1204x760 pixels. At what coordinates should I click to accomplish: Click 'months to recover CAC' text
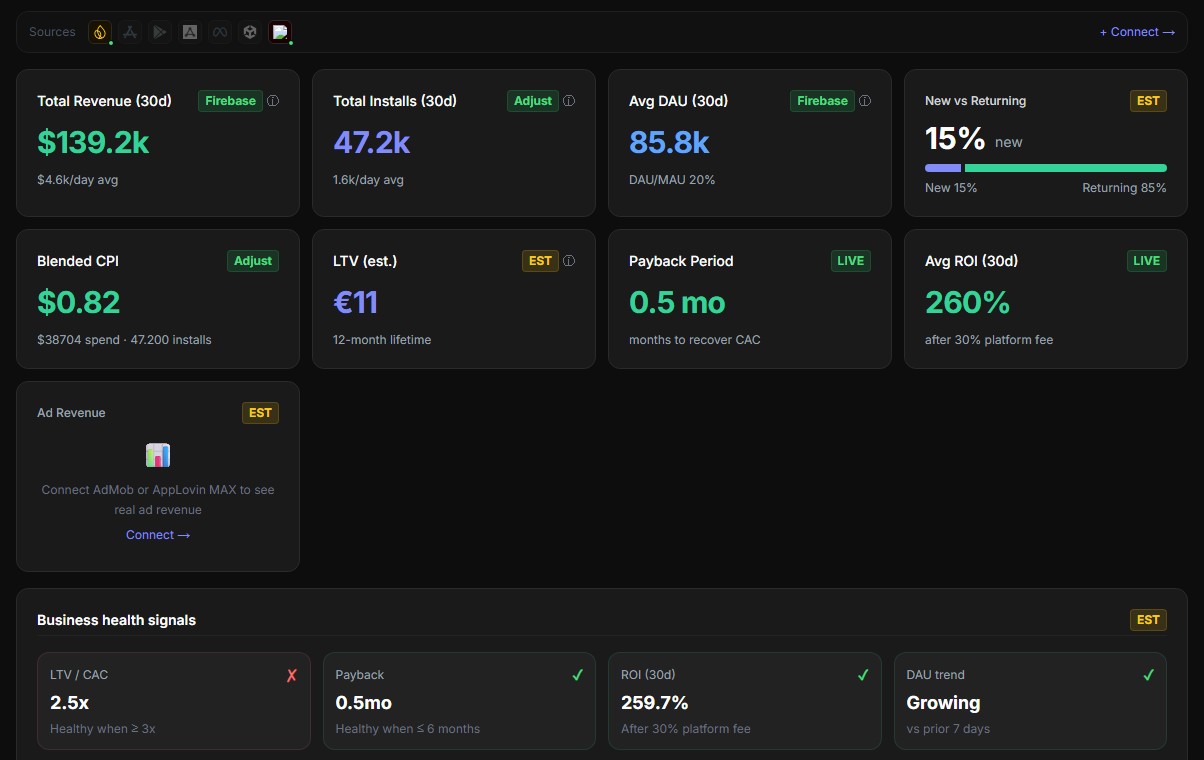coord(695,340)
